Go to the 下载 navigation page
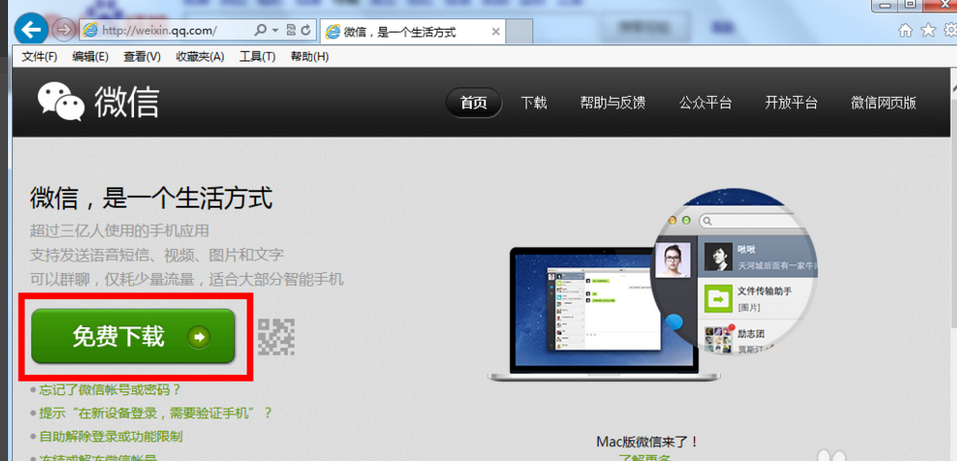Screen dimensions: 957x461 tap(534, 103)
